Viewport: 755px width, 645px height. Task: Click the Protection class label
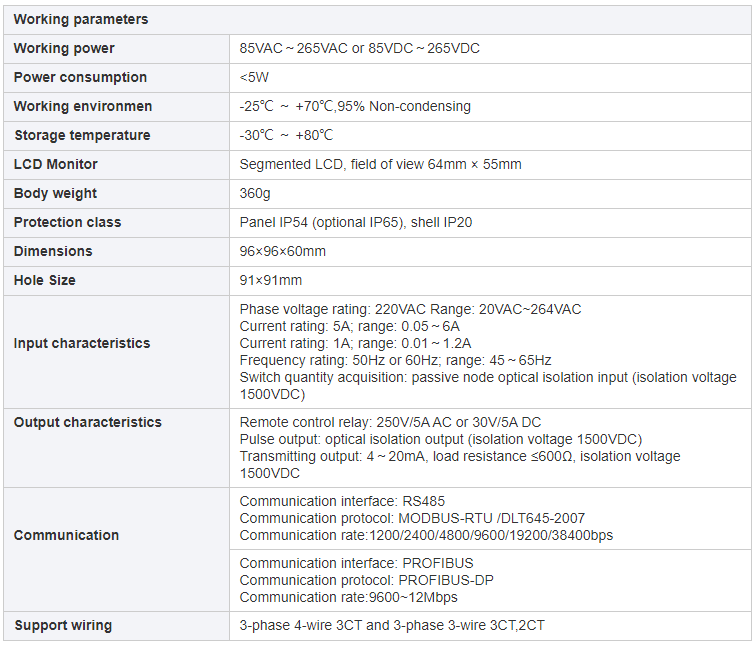point(67,222)
